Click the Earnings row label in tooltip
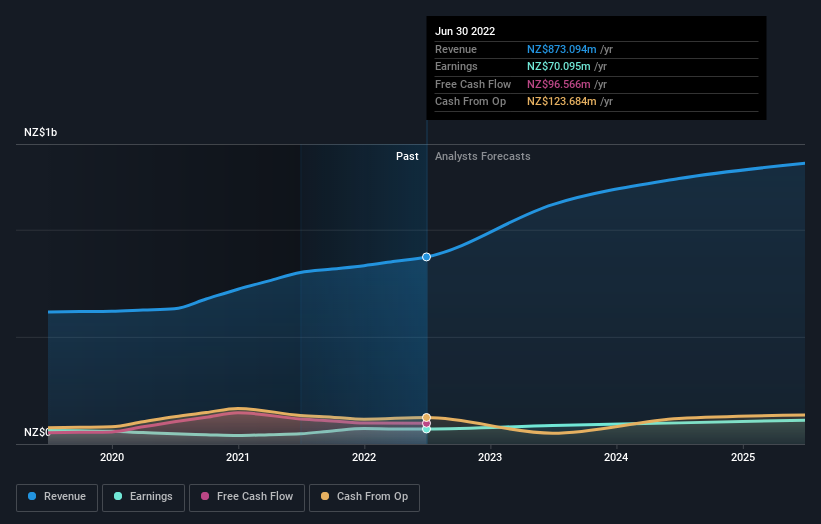 (456, 66)
